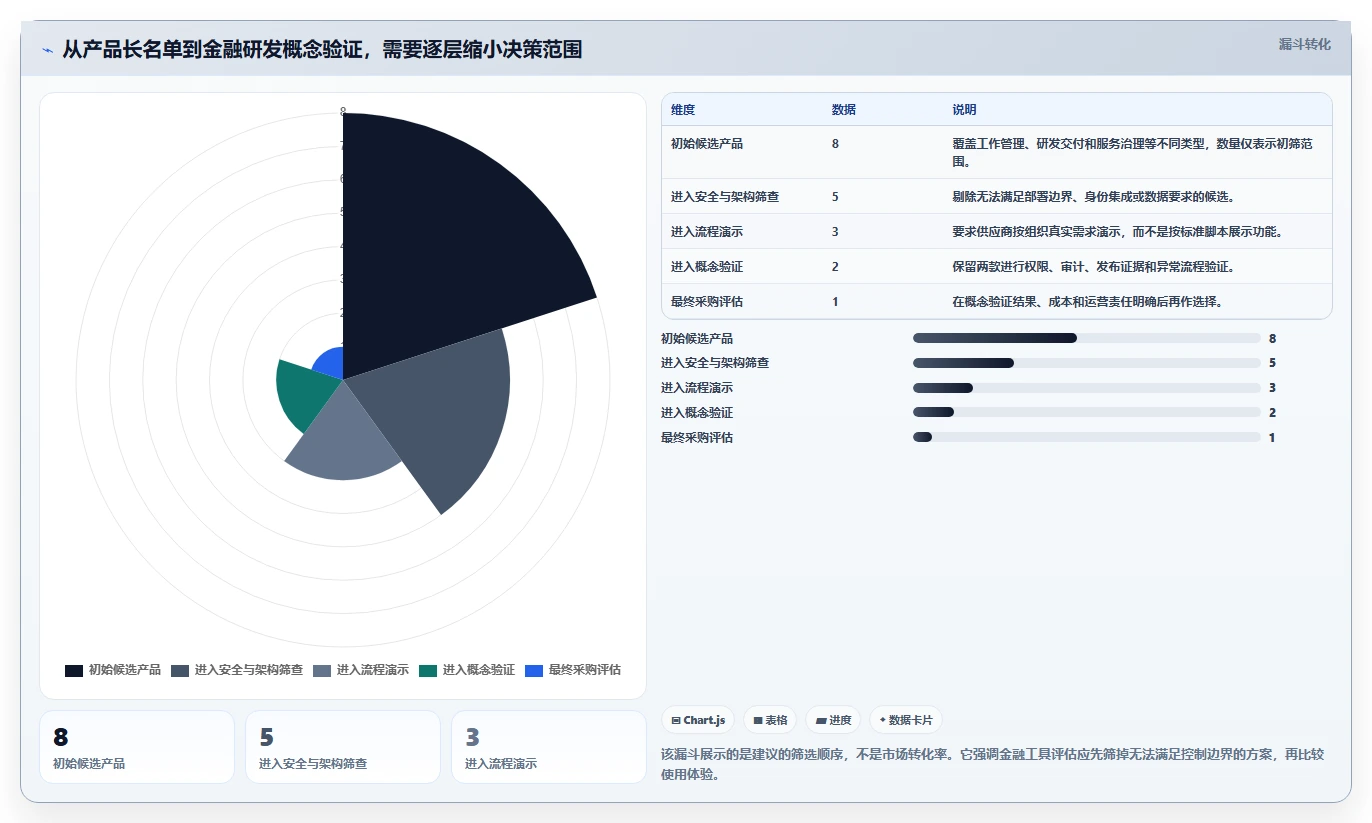Screen dimensions: 1372x823
Task: Select table cell 进入安全与架构筛查
Action: (725, 197)
